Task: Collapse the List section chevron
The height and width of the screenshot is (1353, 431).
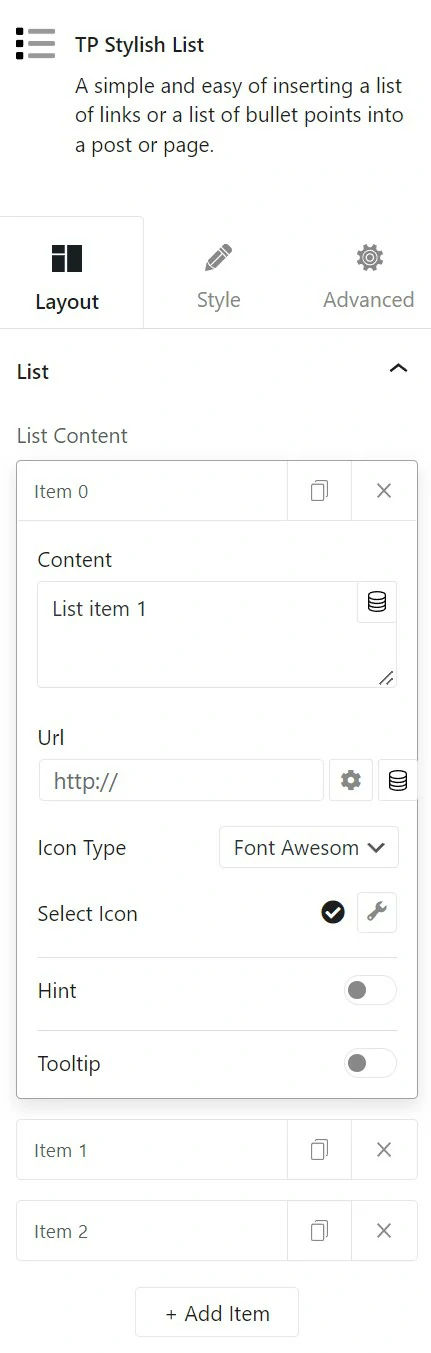Action: 398,369
